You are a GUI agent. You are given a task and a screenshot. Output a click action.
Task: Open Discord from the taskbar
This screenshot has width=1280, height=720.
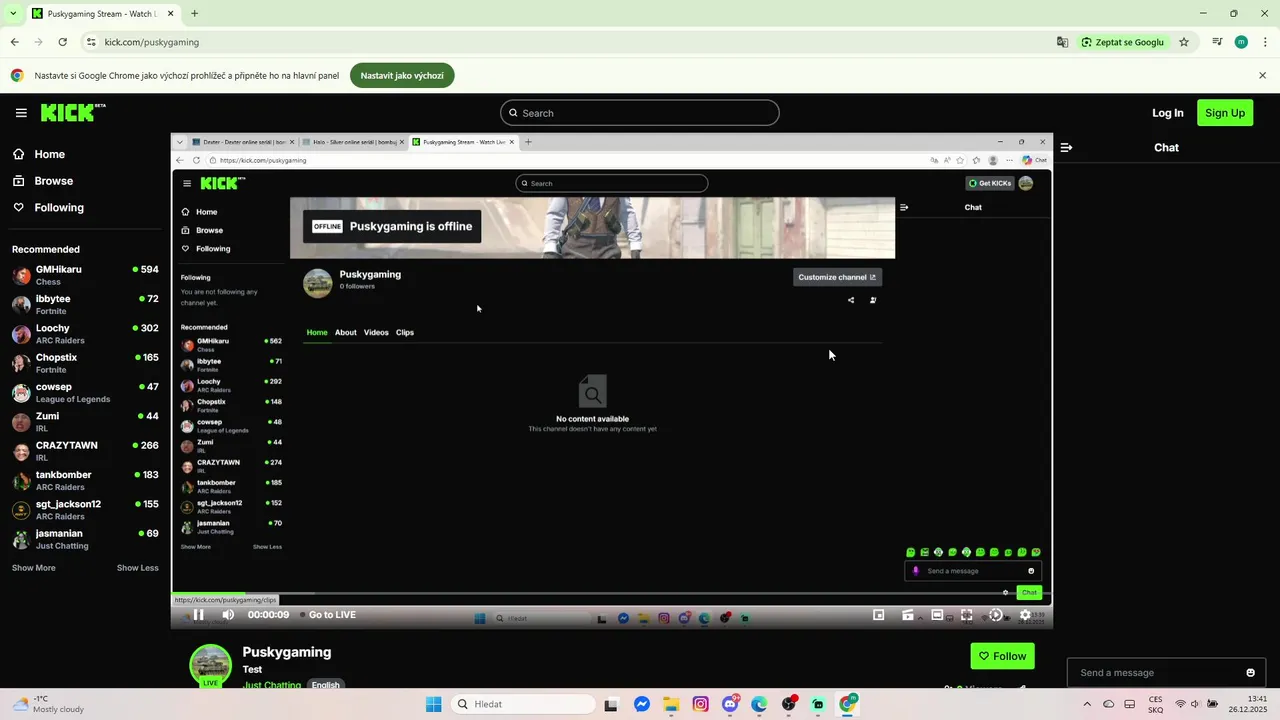coord(730,704)
